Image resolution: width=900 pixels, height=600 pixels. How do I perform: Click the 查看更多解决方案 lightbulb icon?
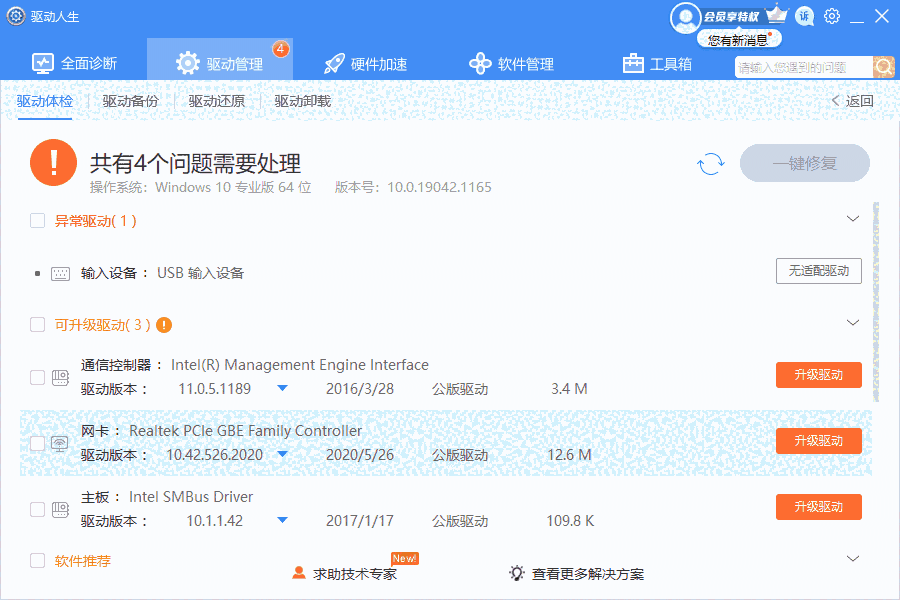[x=517, y=573]
